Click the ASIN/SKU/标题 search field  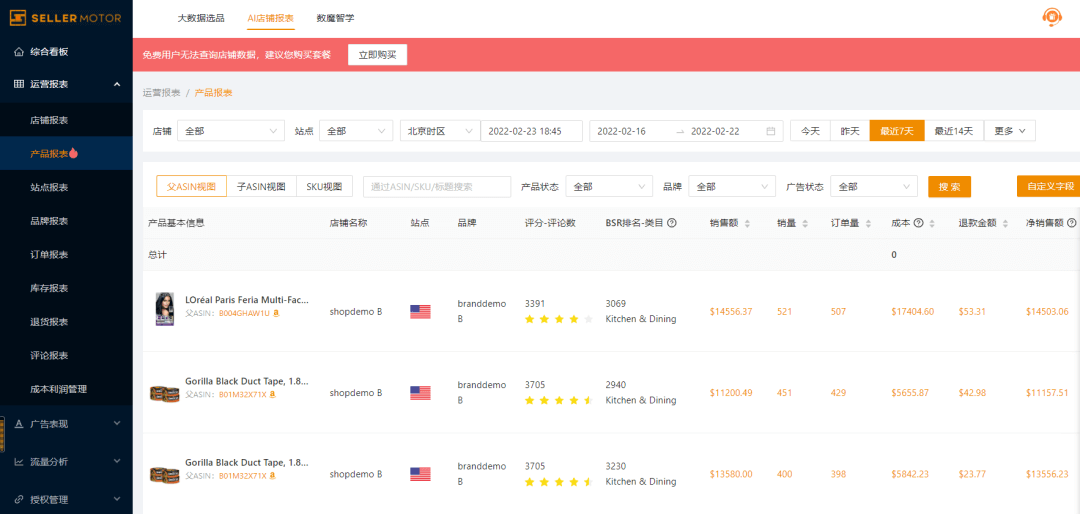pos(436,187)
